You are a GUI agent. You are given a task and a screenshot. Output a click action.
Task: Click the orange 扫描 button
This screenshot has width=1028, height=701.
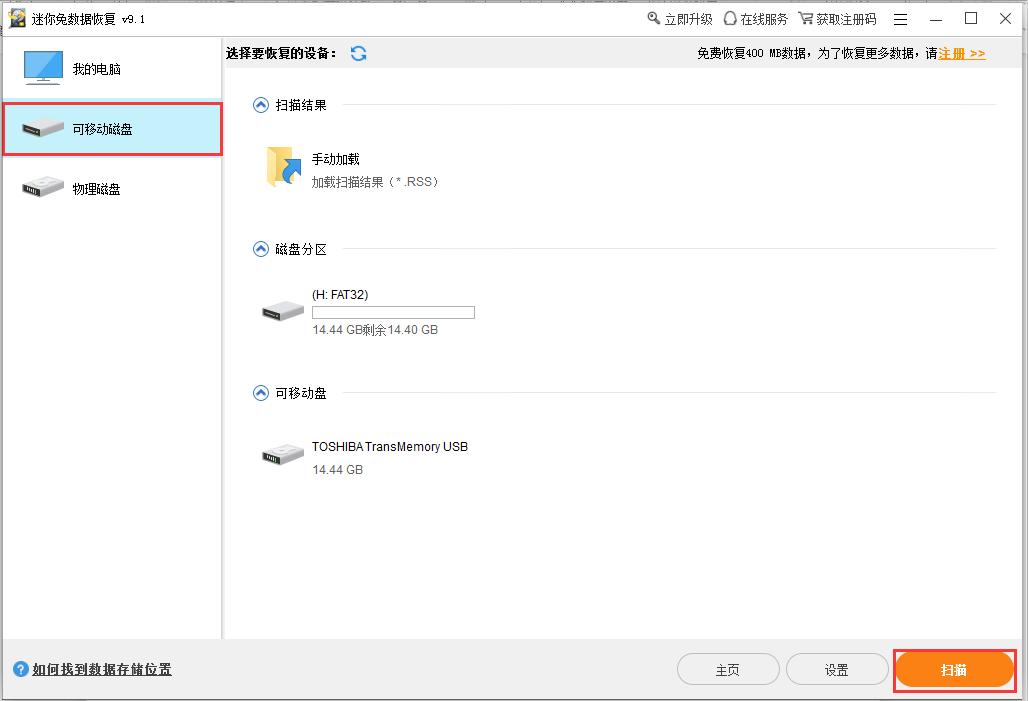(955, 670)
